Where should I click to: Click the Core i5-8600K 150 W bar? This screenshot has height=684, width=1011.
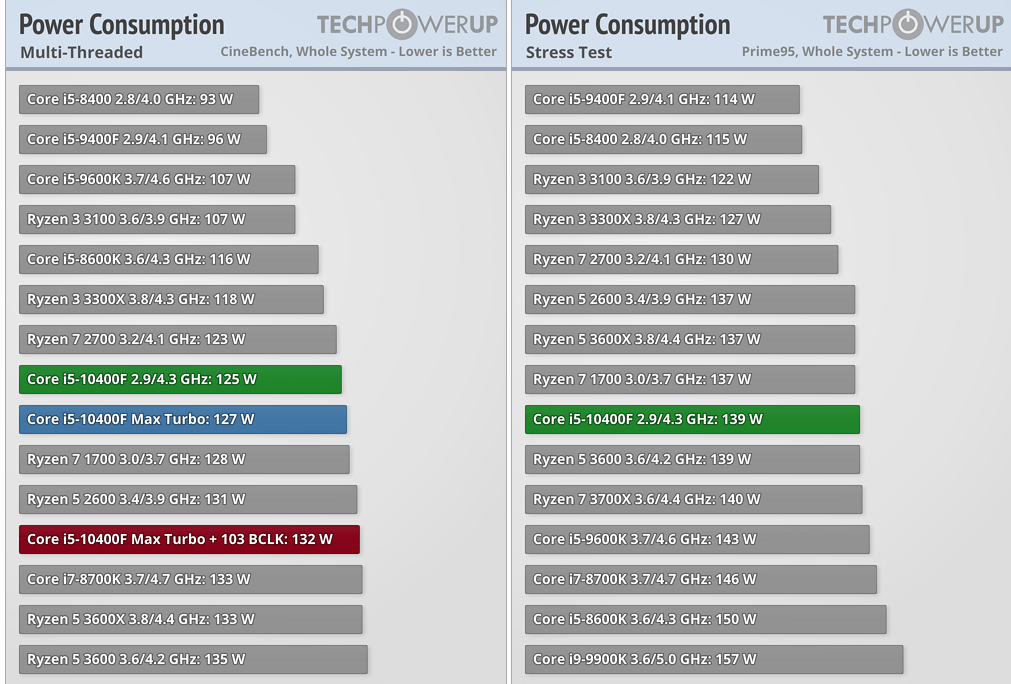pyautogui.click(x=705, y=619)
